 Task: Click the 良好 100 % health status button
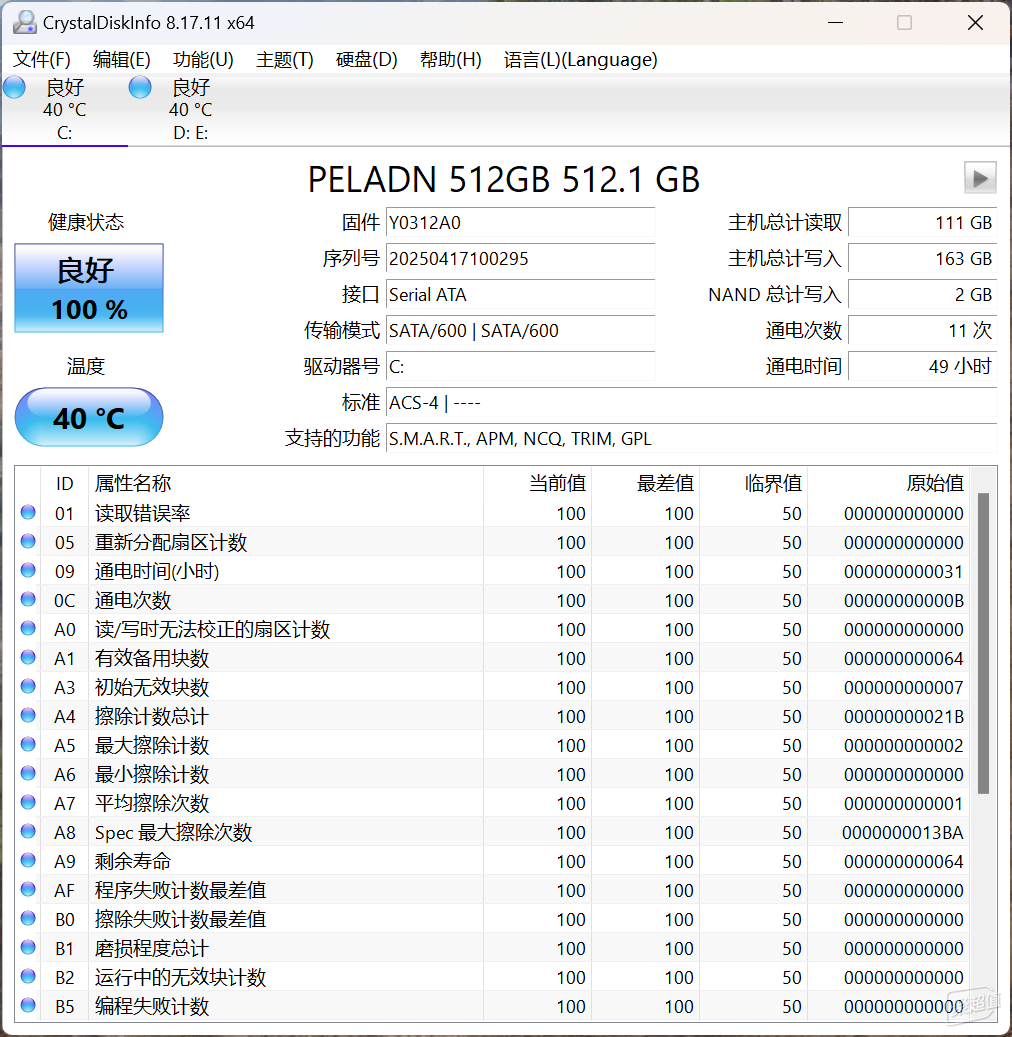89,288
